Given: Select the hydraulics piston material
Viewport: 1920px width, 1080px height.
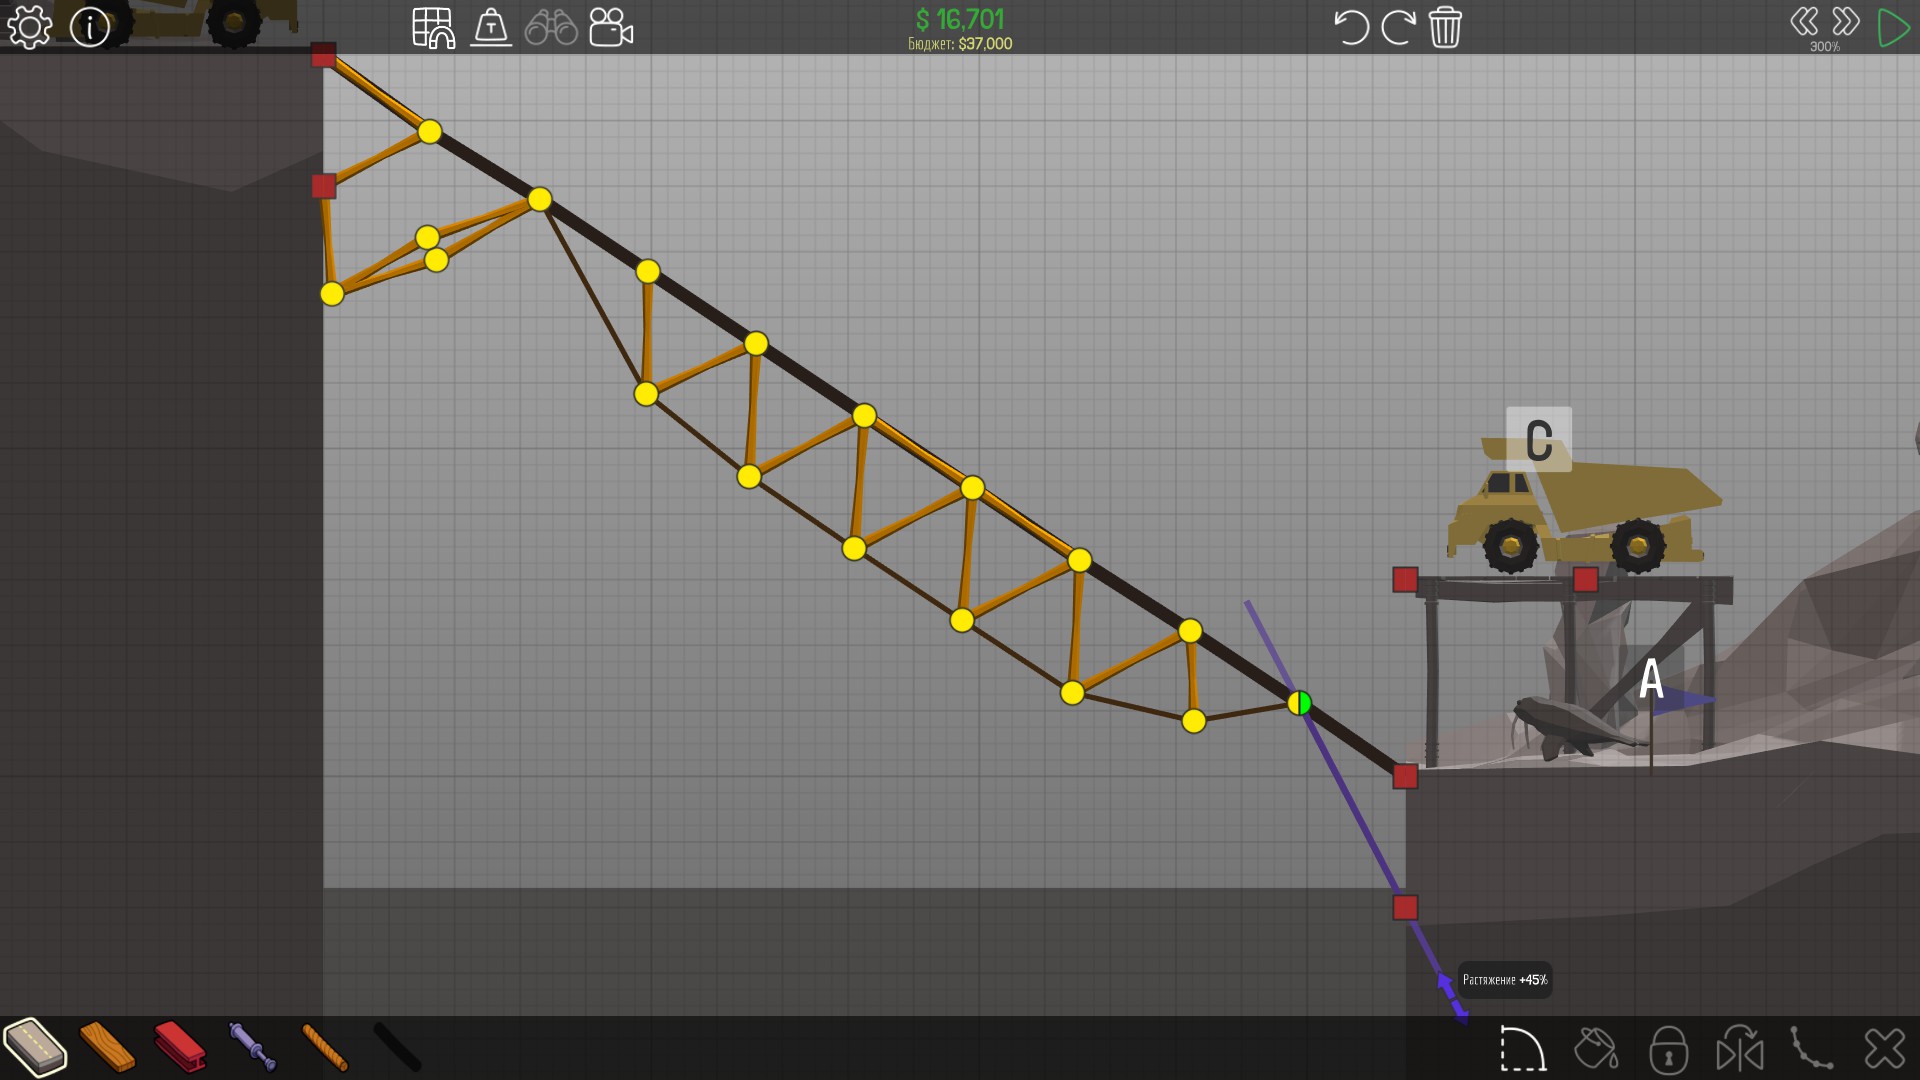Looking at the screenshot, I should point(251,1047).
